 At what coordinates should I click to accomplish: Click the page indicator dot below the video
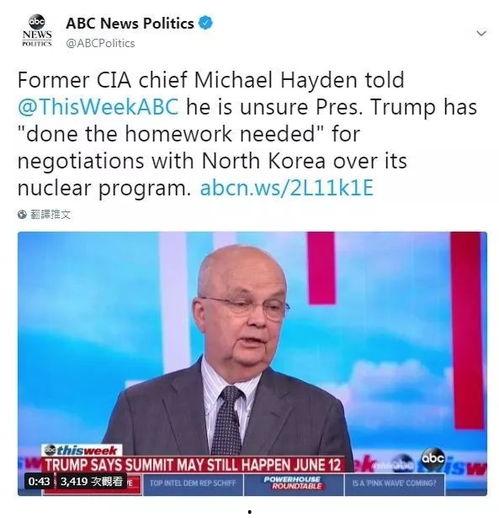pos(249,511)
